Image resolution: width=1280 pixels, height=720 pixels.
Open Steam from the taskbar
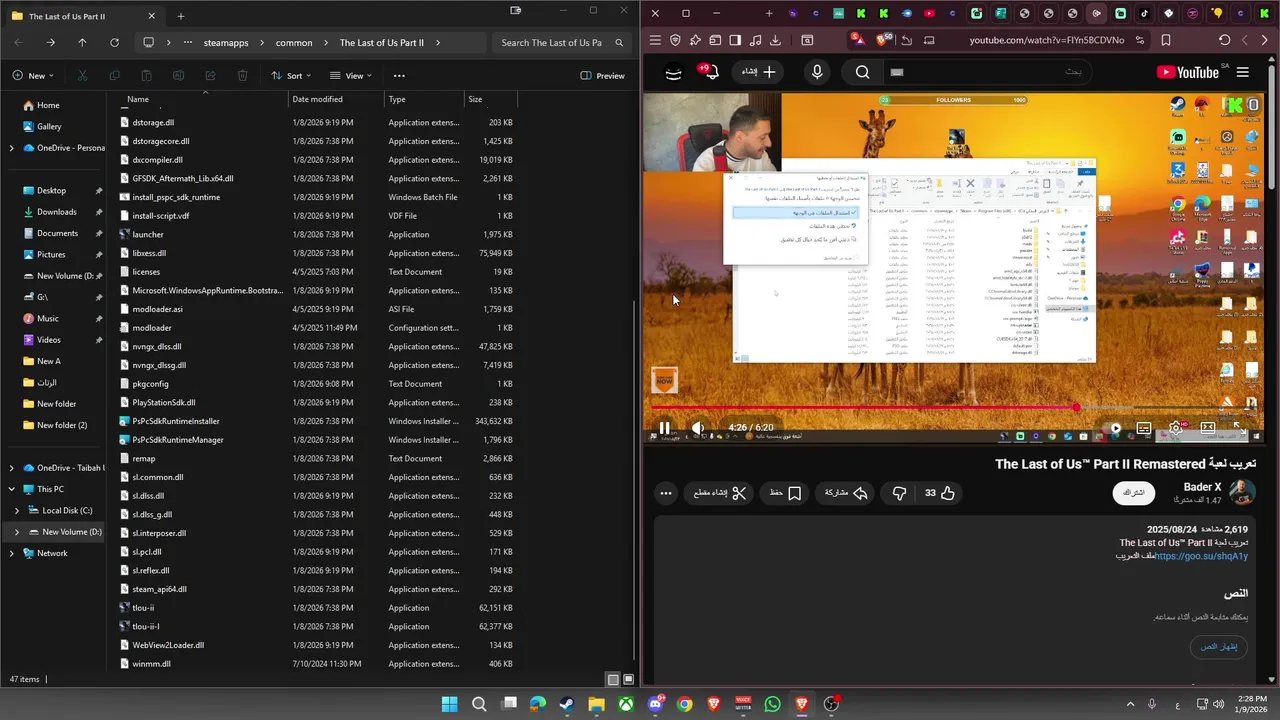pos(567,704)
